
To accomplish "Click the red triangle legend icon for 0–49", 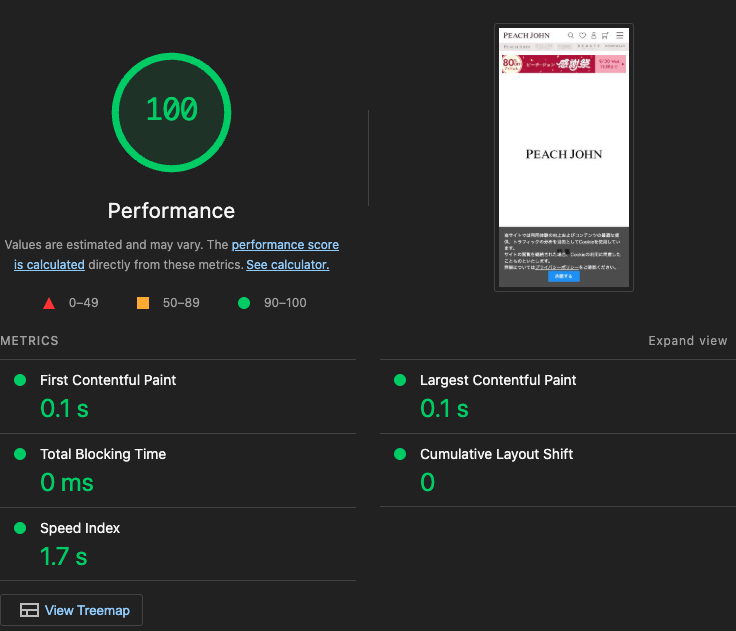I will (49, 303).
